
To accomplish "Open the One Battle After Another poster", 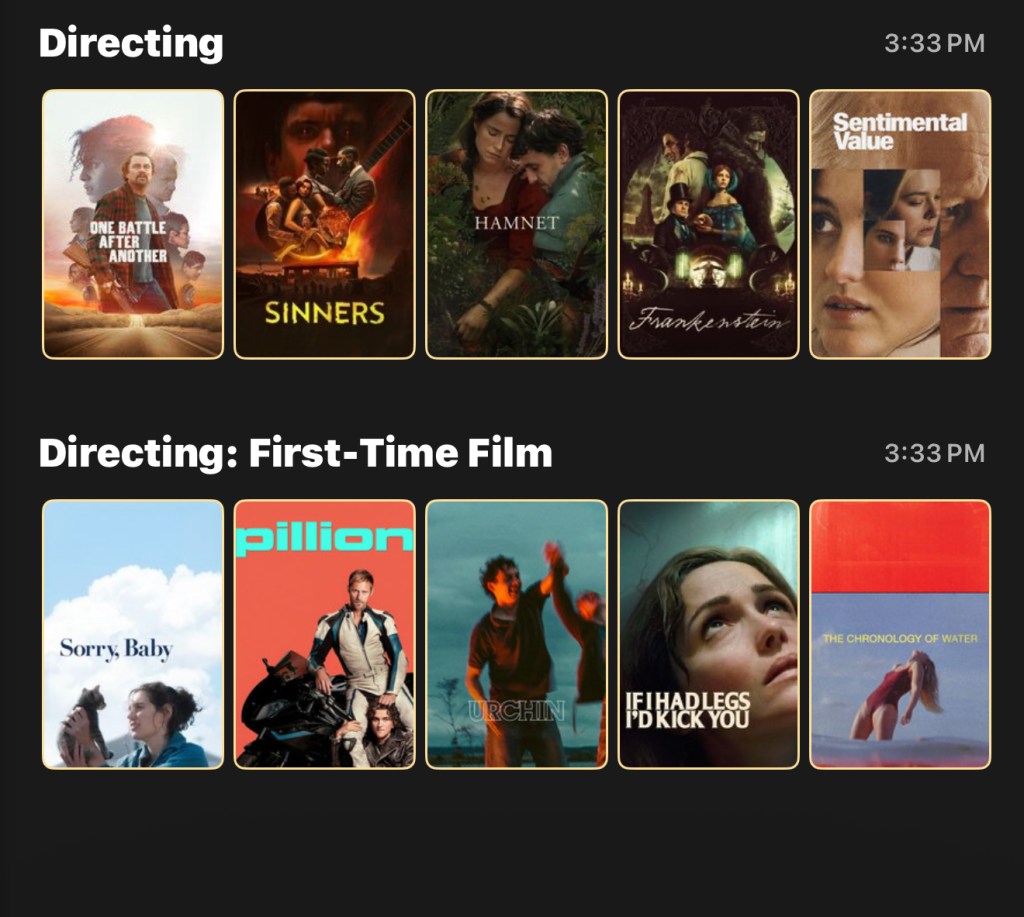I will tap(133, 224).
